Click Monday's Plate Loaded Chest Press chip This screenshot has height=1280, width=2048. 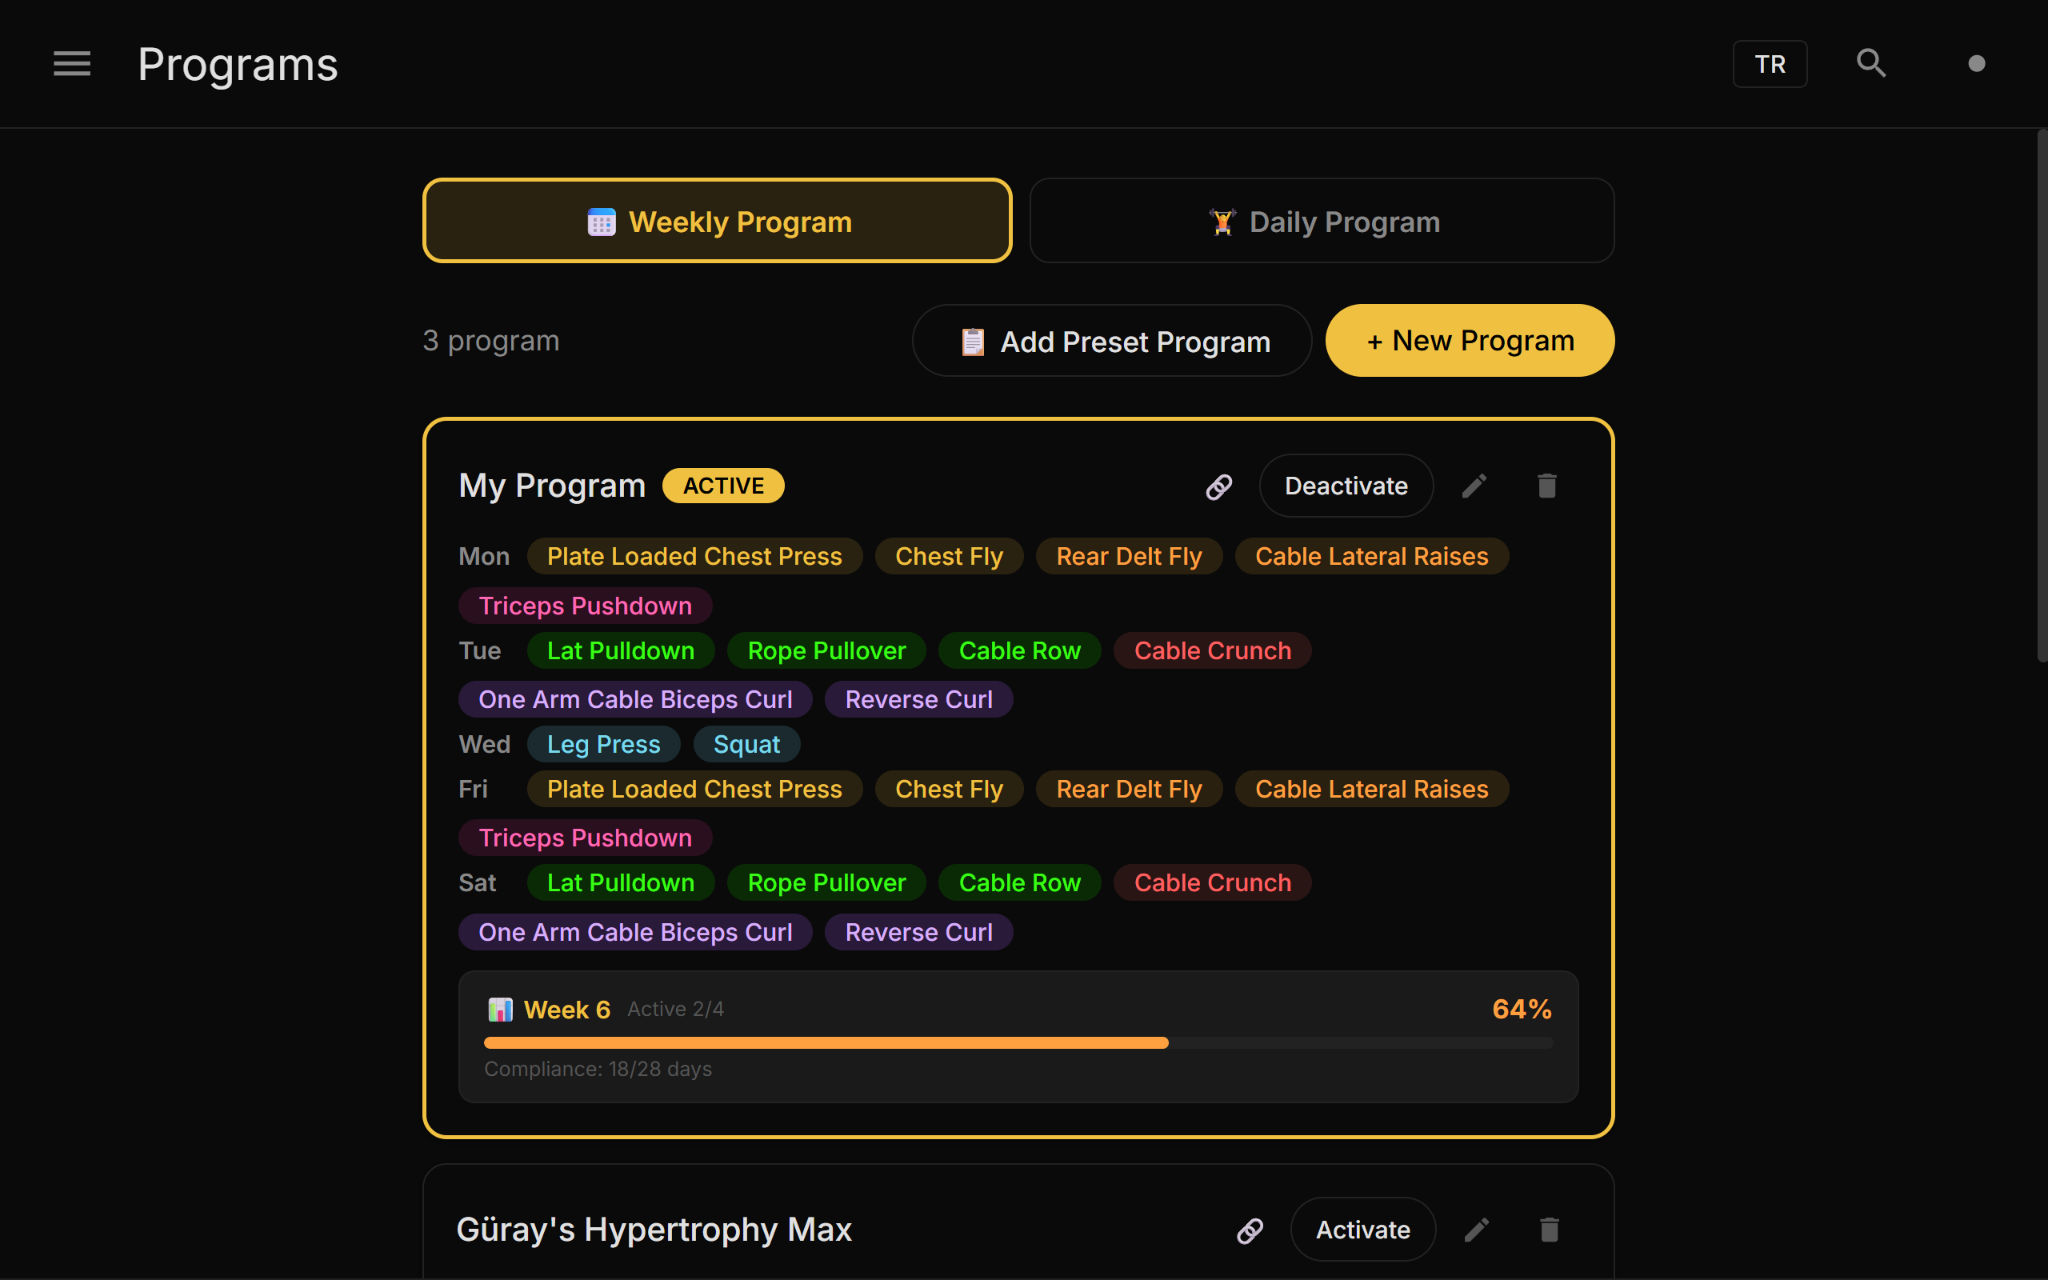click(694, 556)
